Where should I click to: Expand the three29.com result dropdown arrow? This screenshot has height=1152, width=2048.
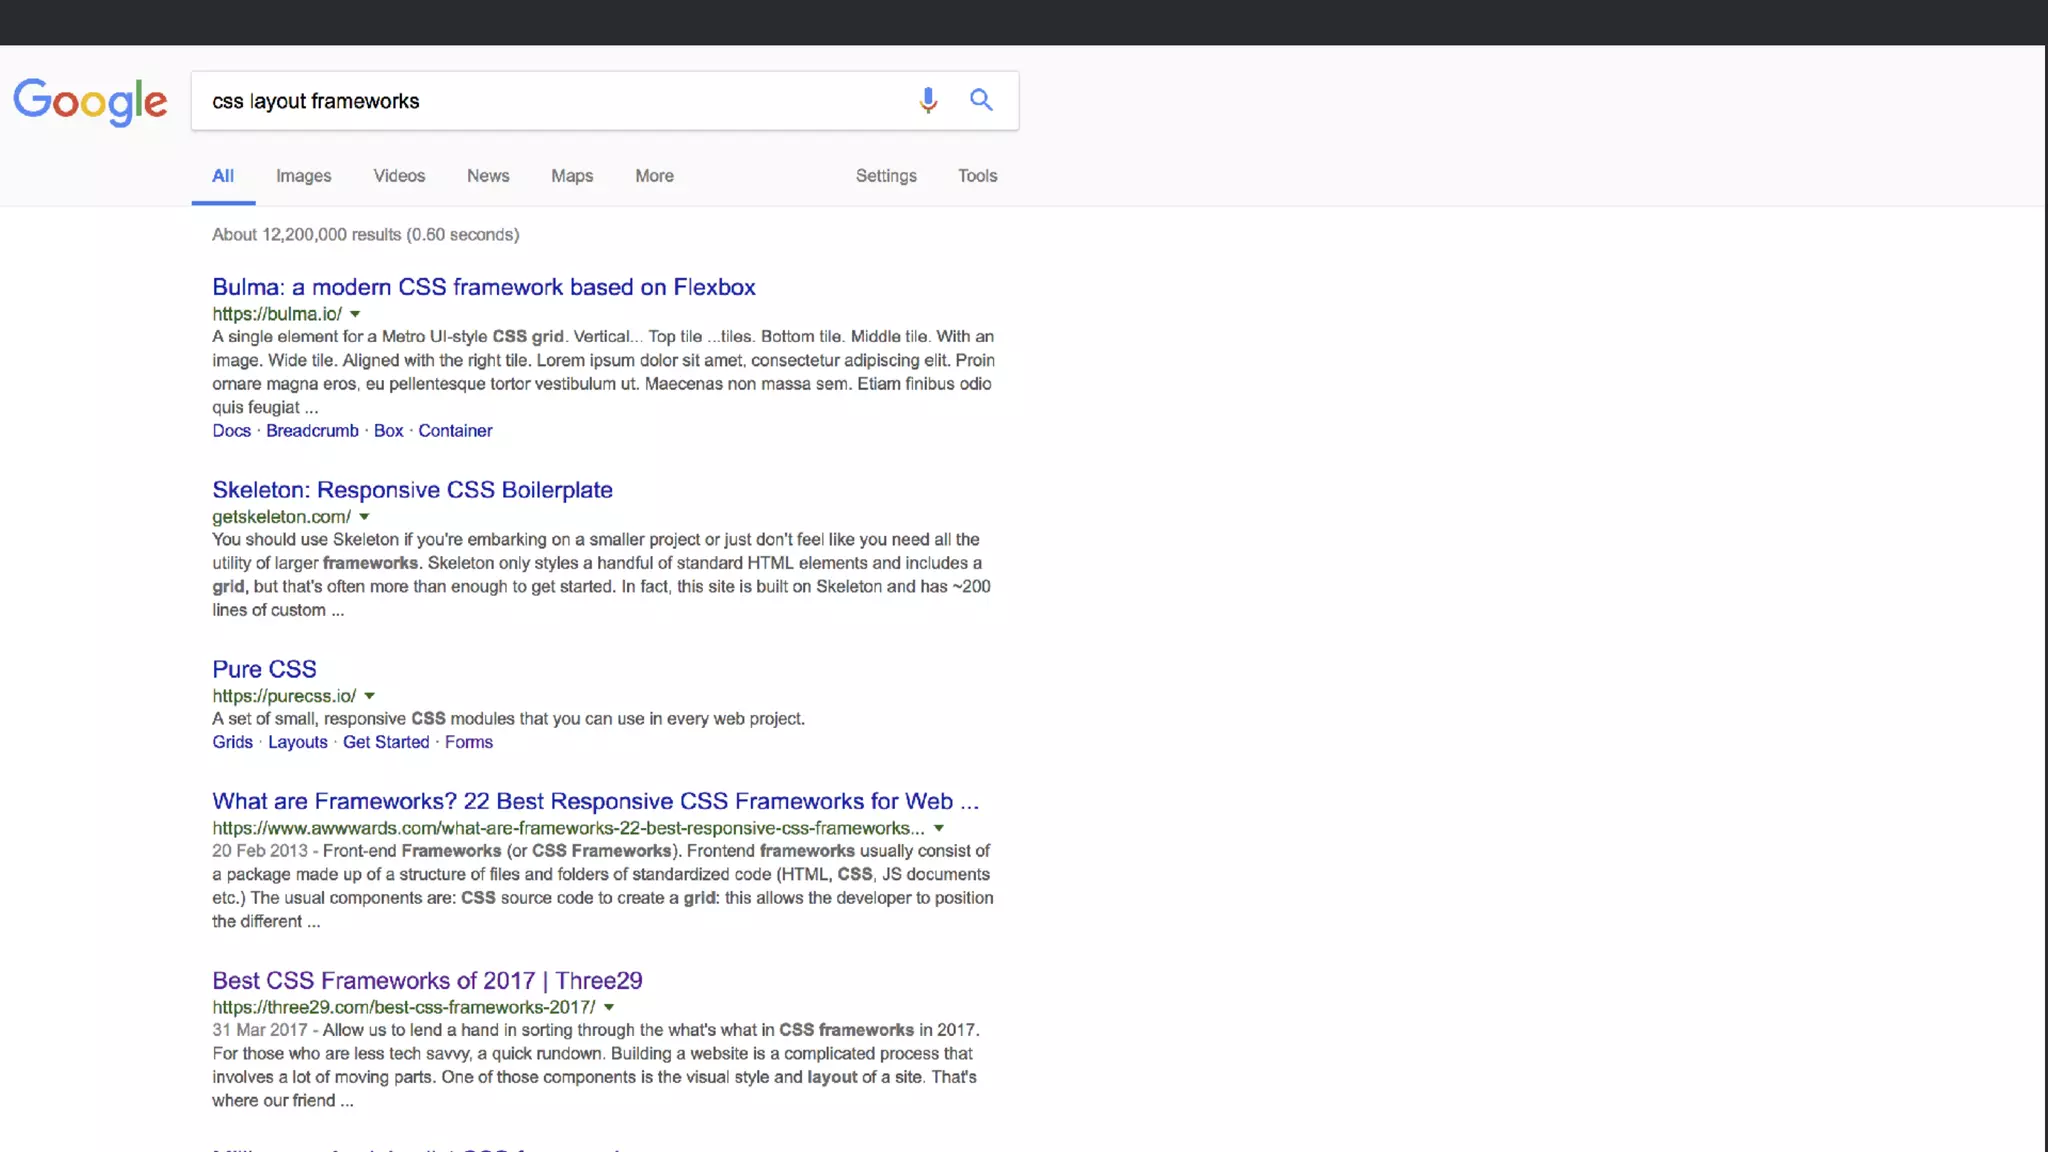(x=609, y=1007)
